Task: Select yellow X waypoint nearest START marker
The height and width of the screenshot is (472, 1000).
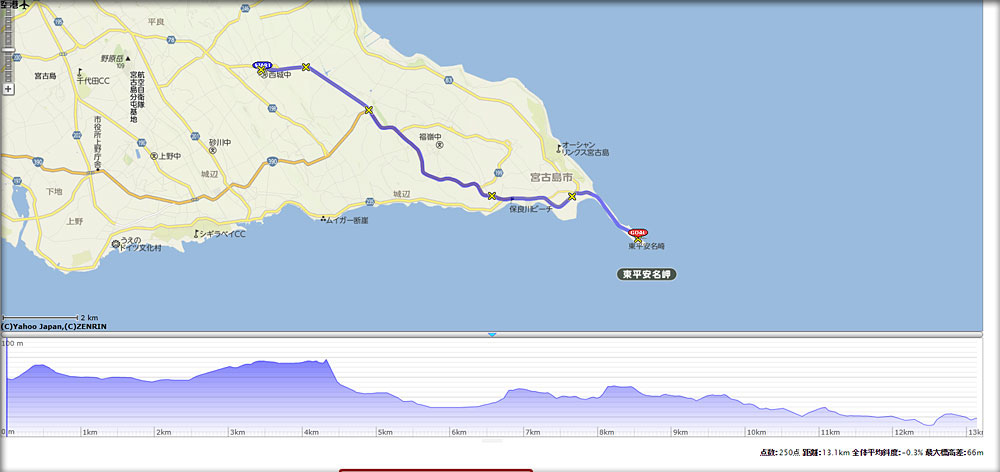Action: [306, 67]
